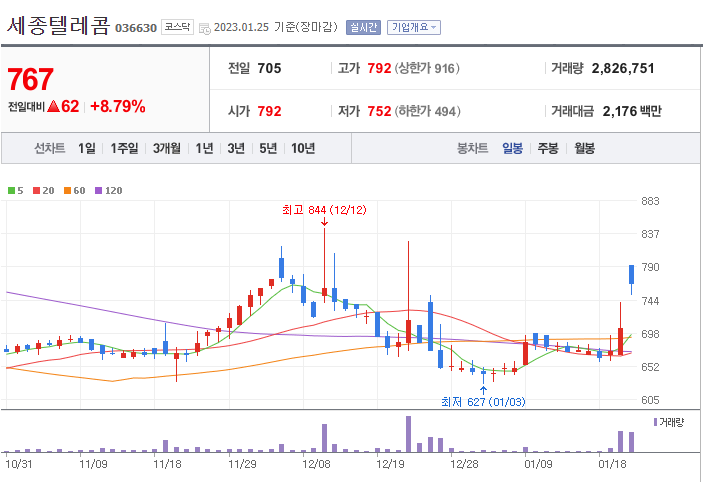Image resolution: width=703 pixels, height=482 pixels.
Task: Click the 10/31 date axis label
Action: [x=19, y=464]
